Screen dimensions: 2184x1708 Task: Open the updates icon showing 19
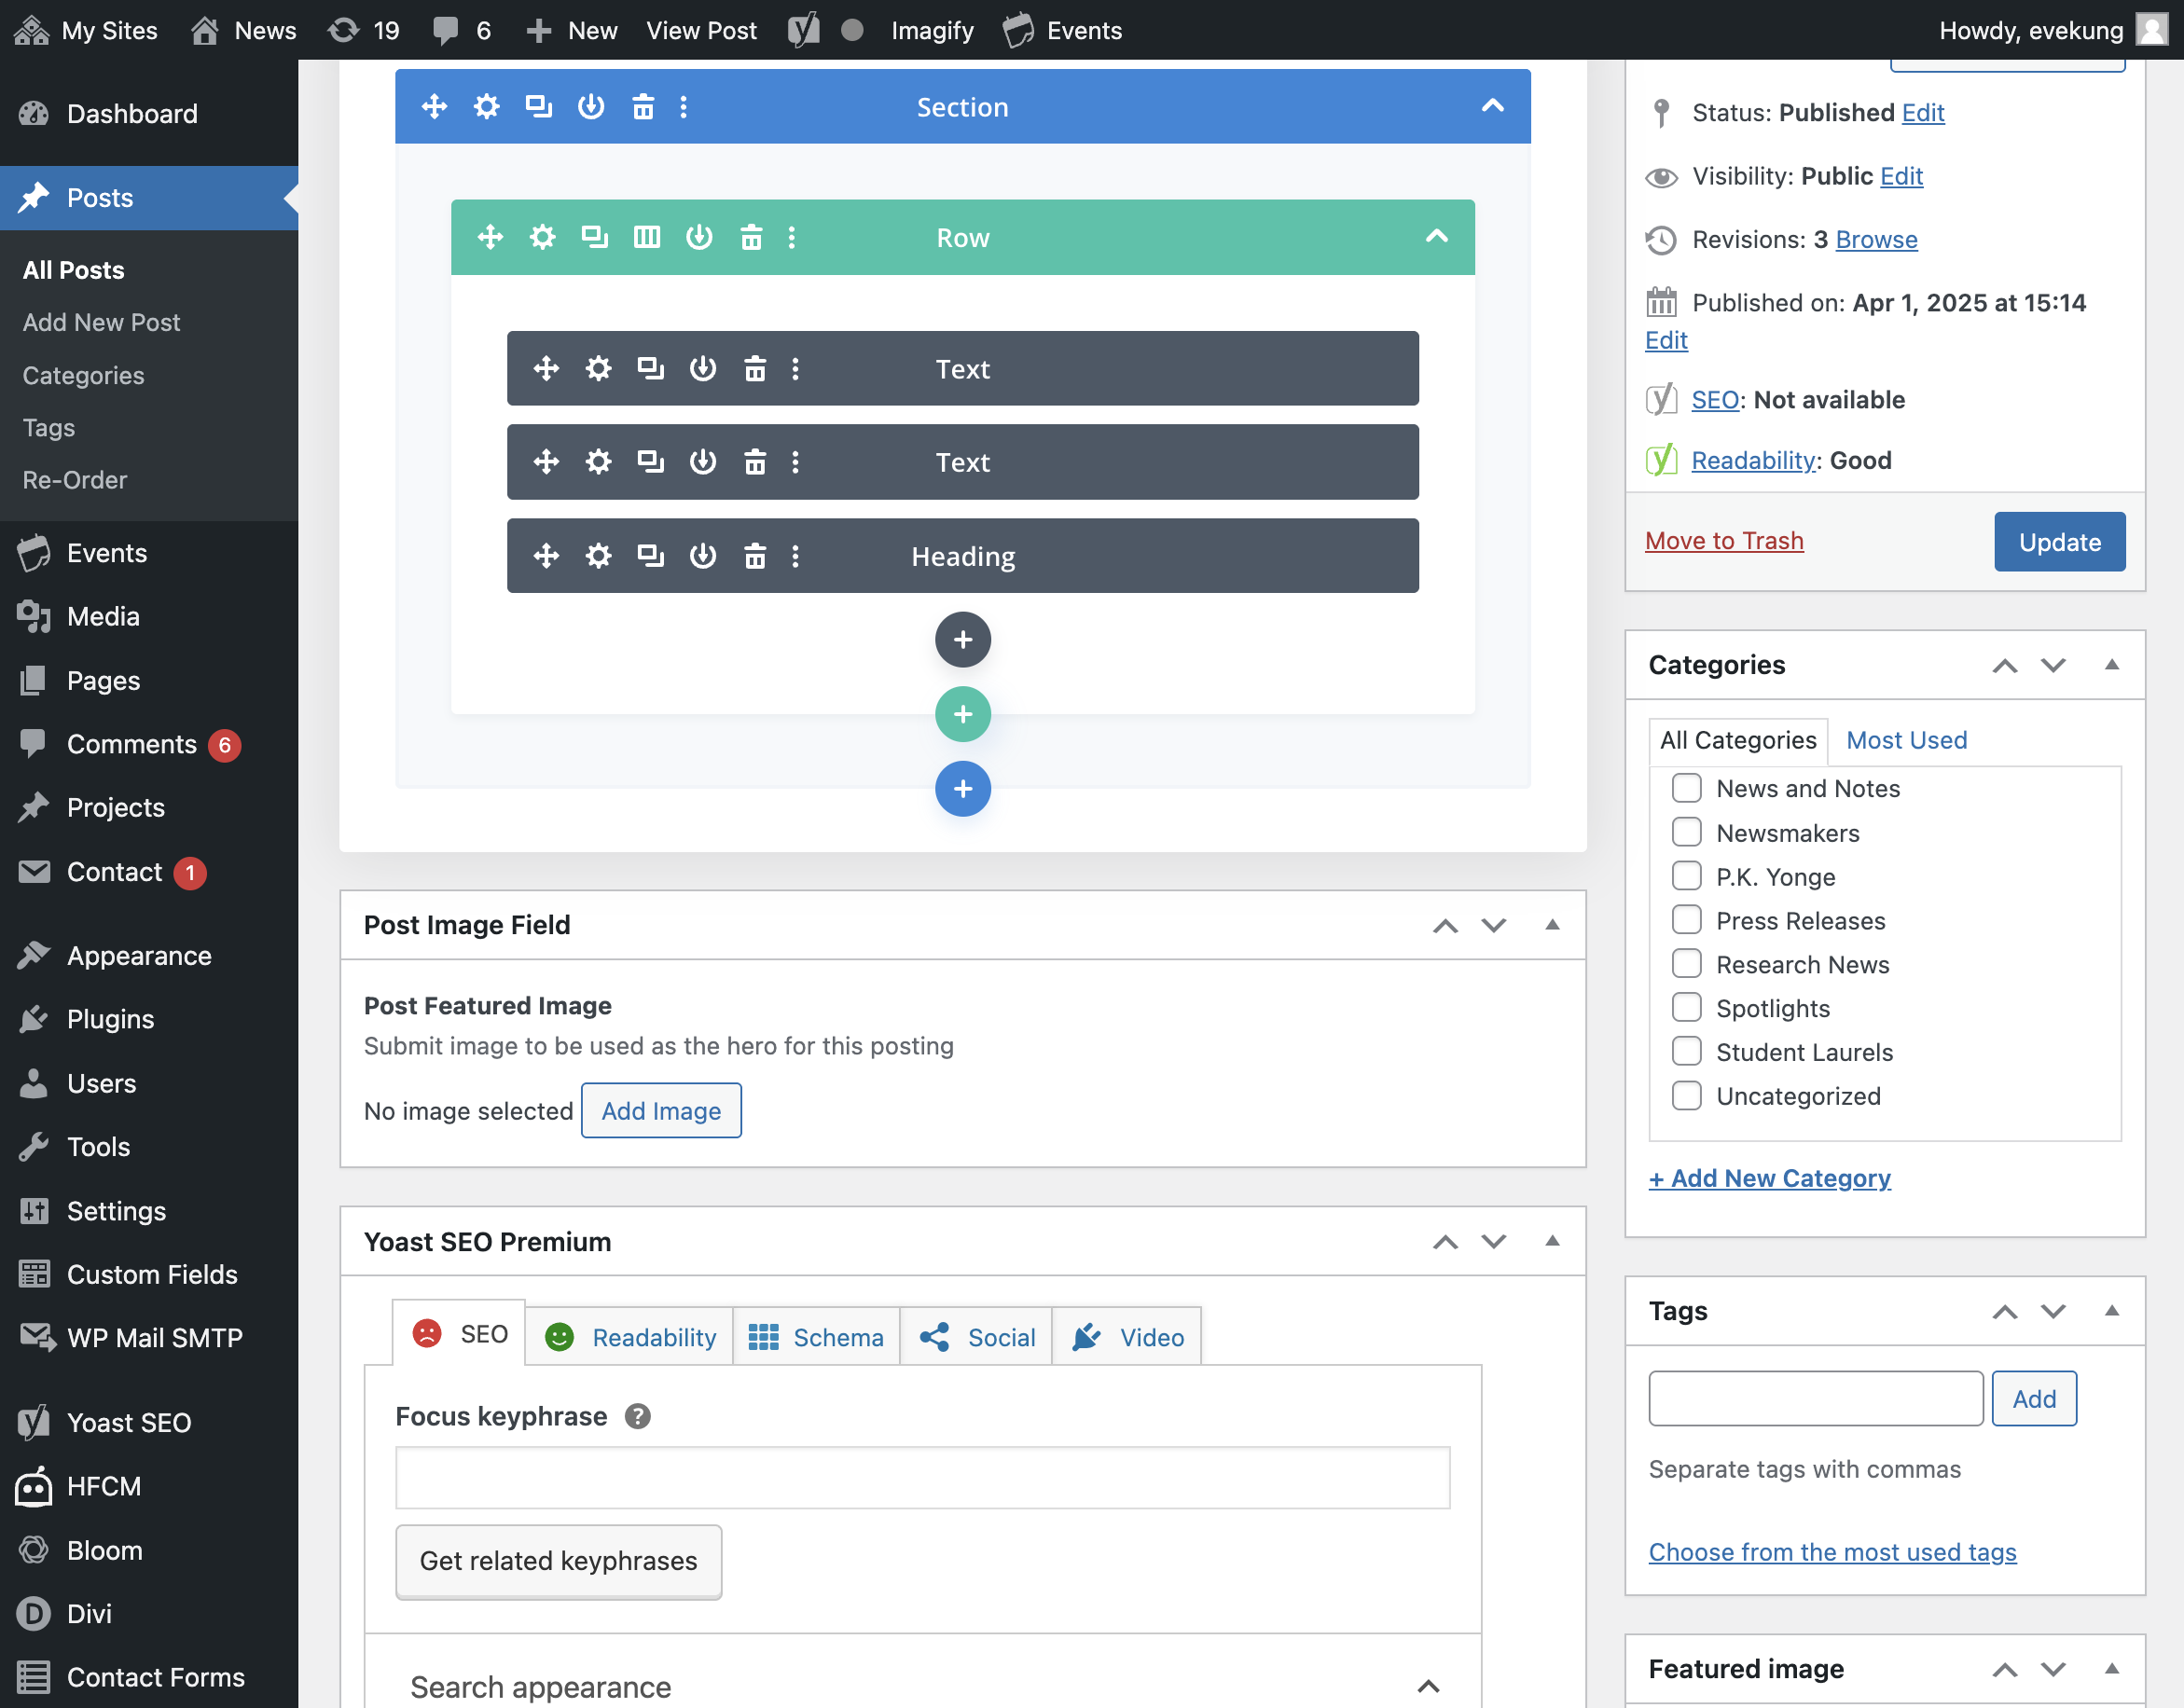364,30
